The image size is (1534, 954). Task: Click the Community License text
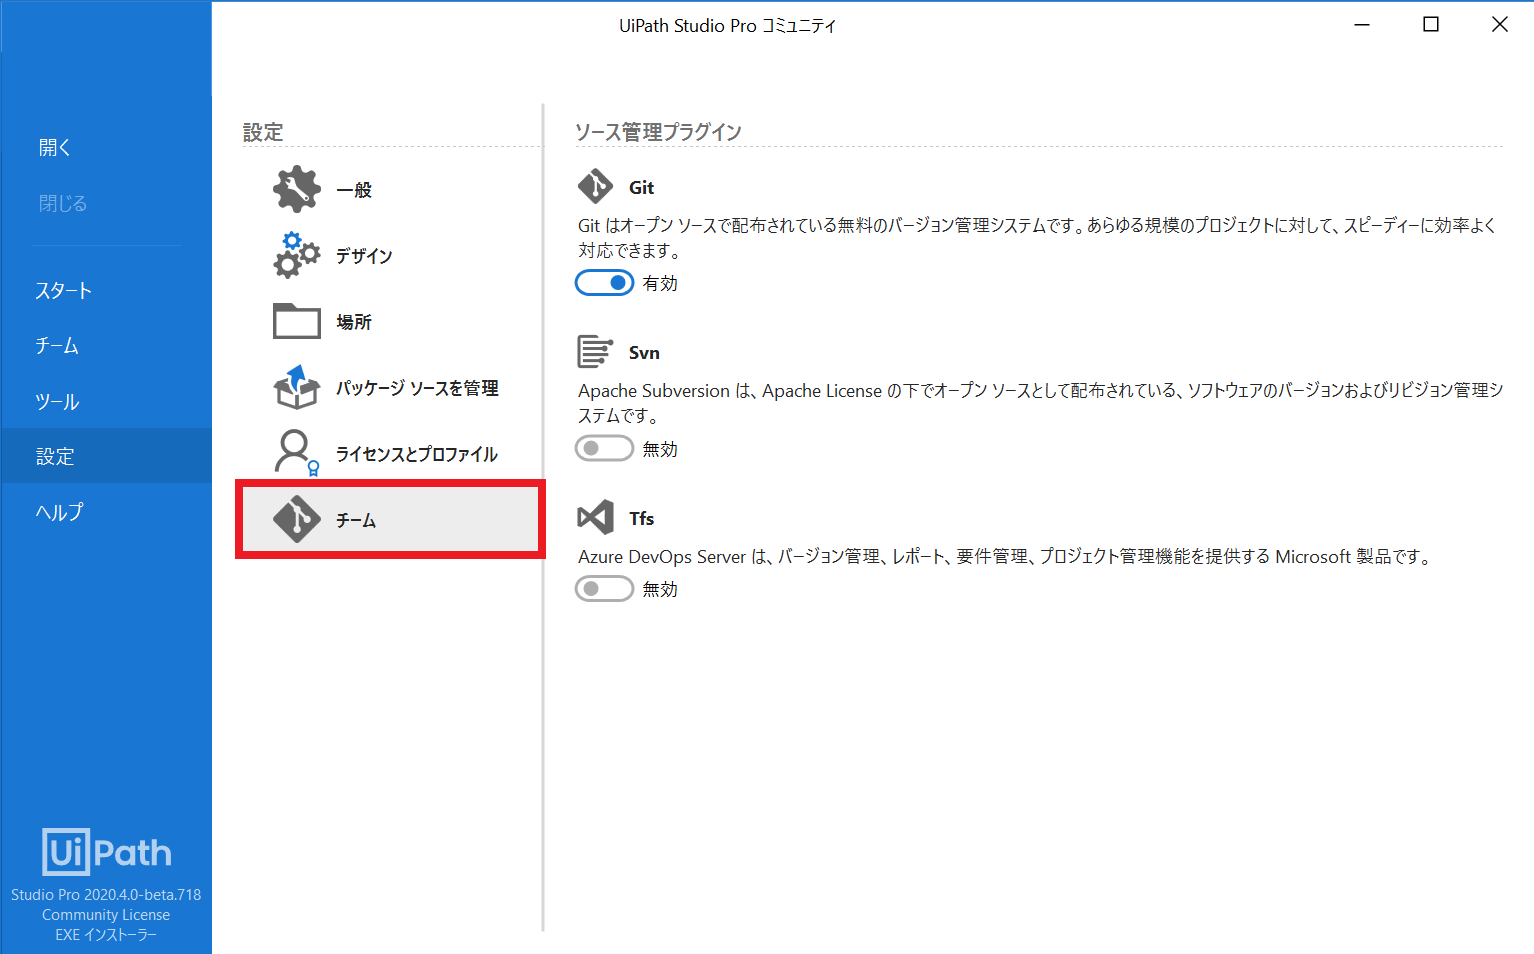[x=106, y=915]
